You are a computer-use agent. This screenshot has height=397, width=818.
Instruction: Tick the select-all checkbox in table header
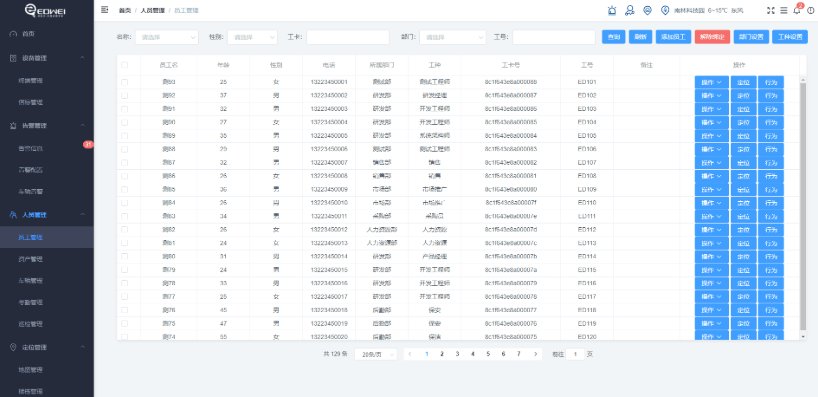coord(124,65)
